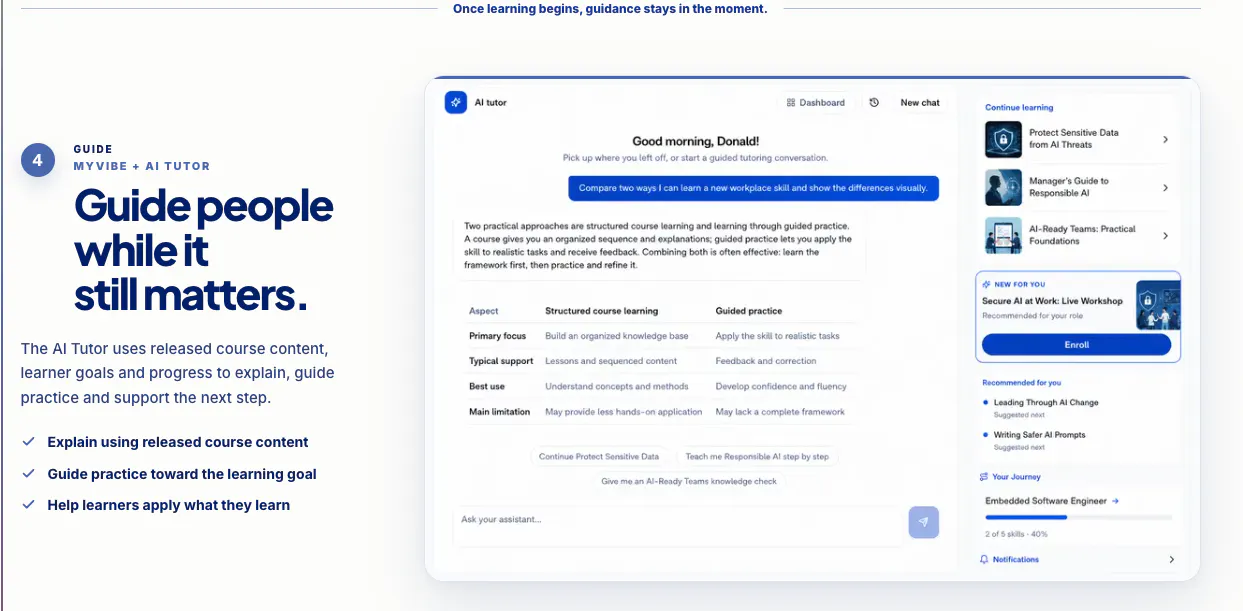Click the Recommended for you heading
The height and width of the screenshot is (611, 1243).
click(1021, 383)
